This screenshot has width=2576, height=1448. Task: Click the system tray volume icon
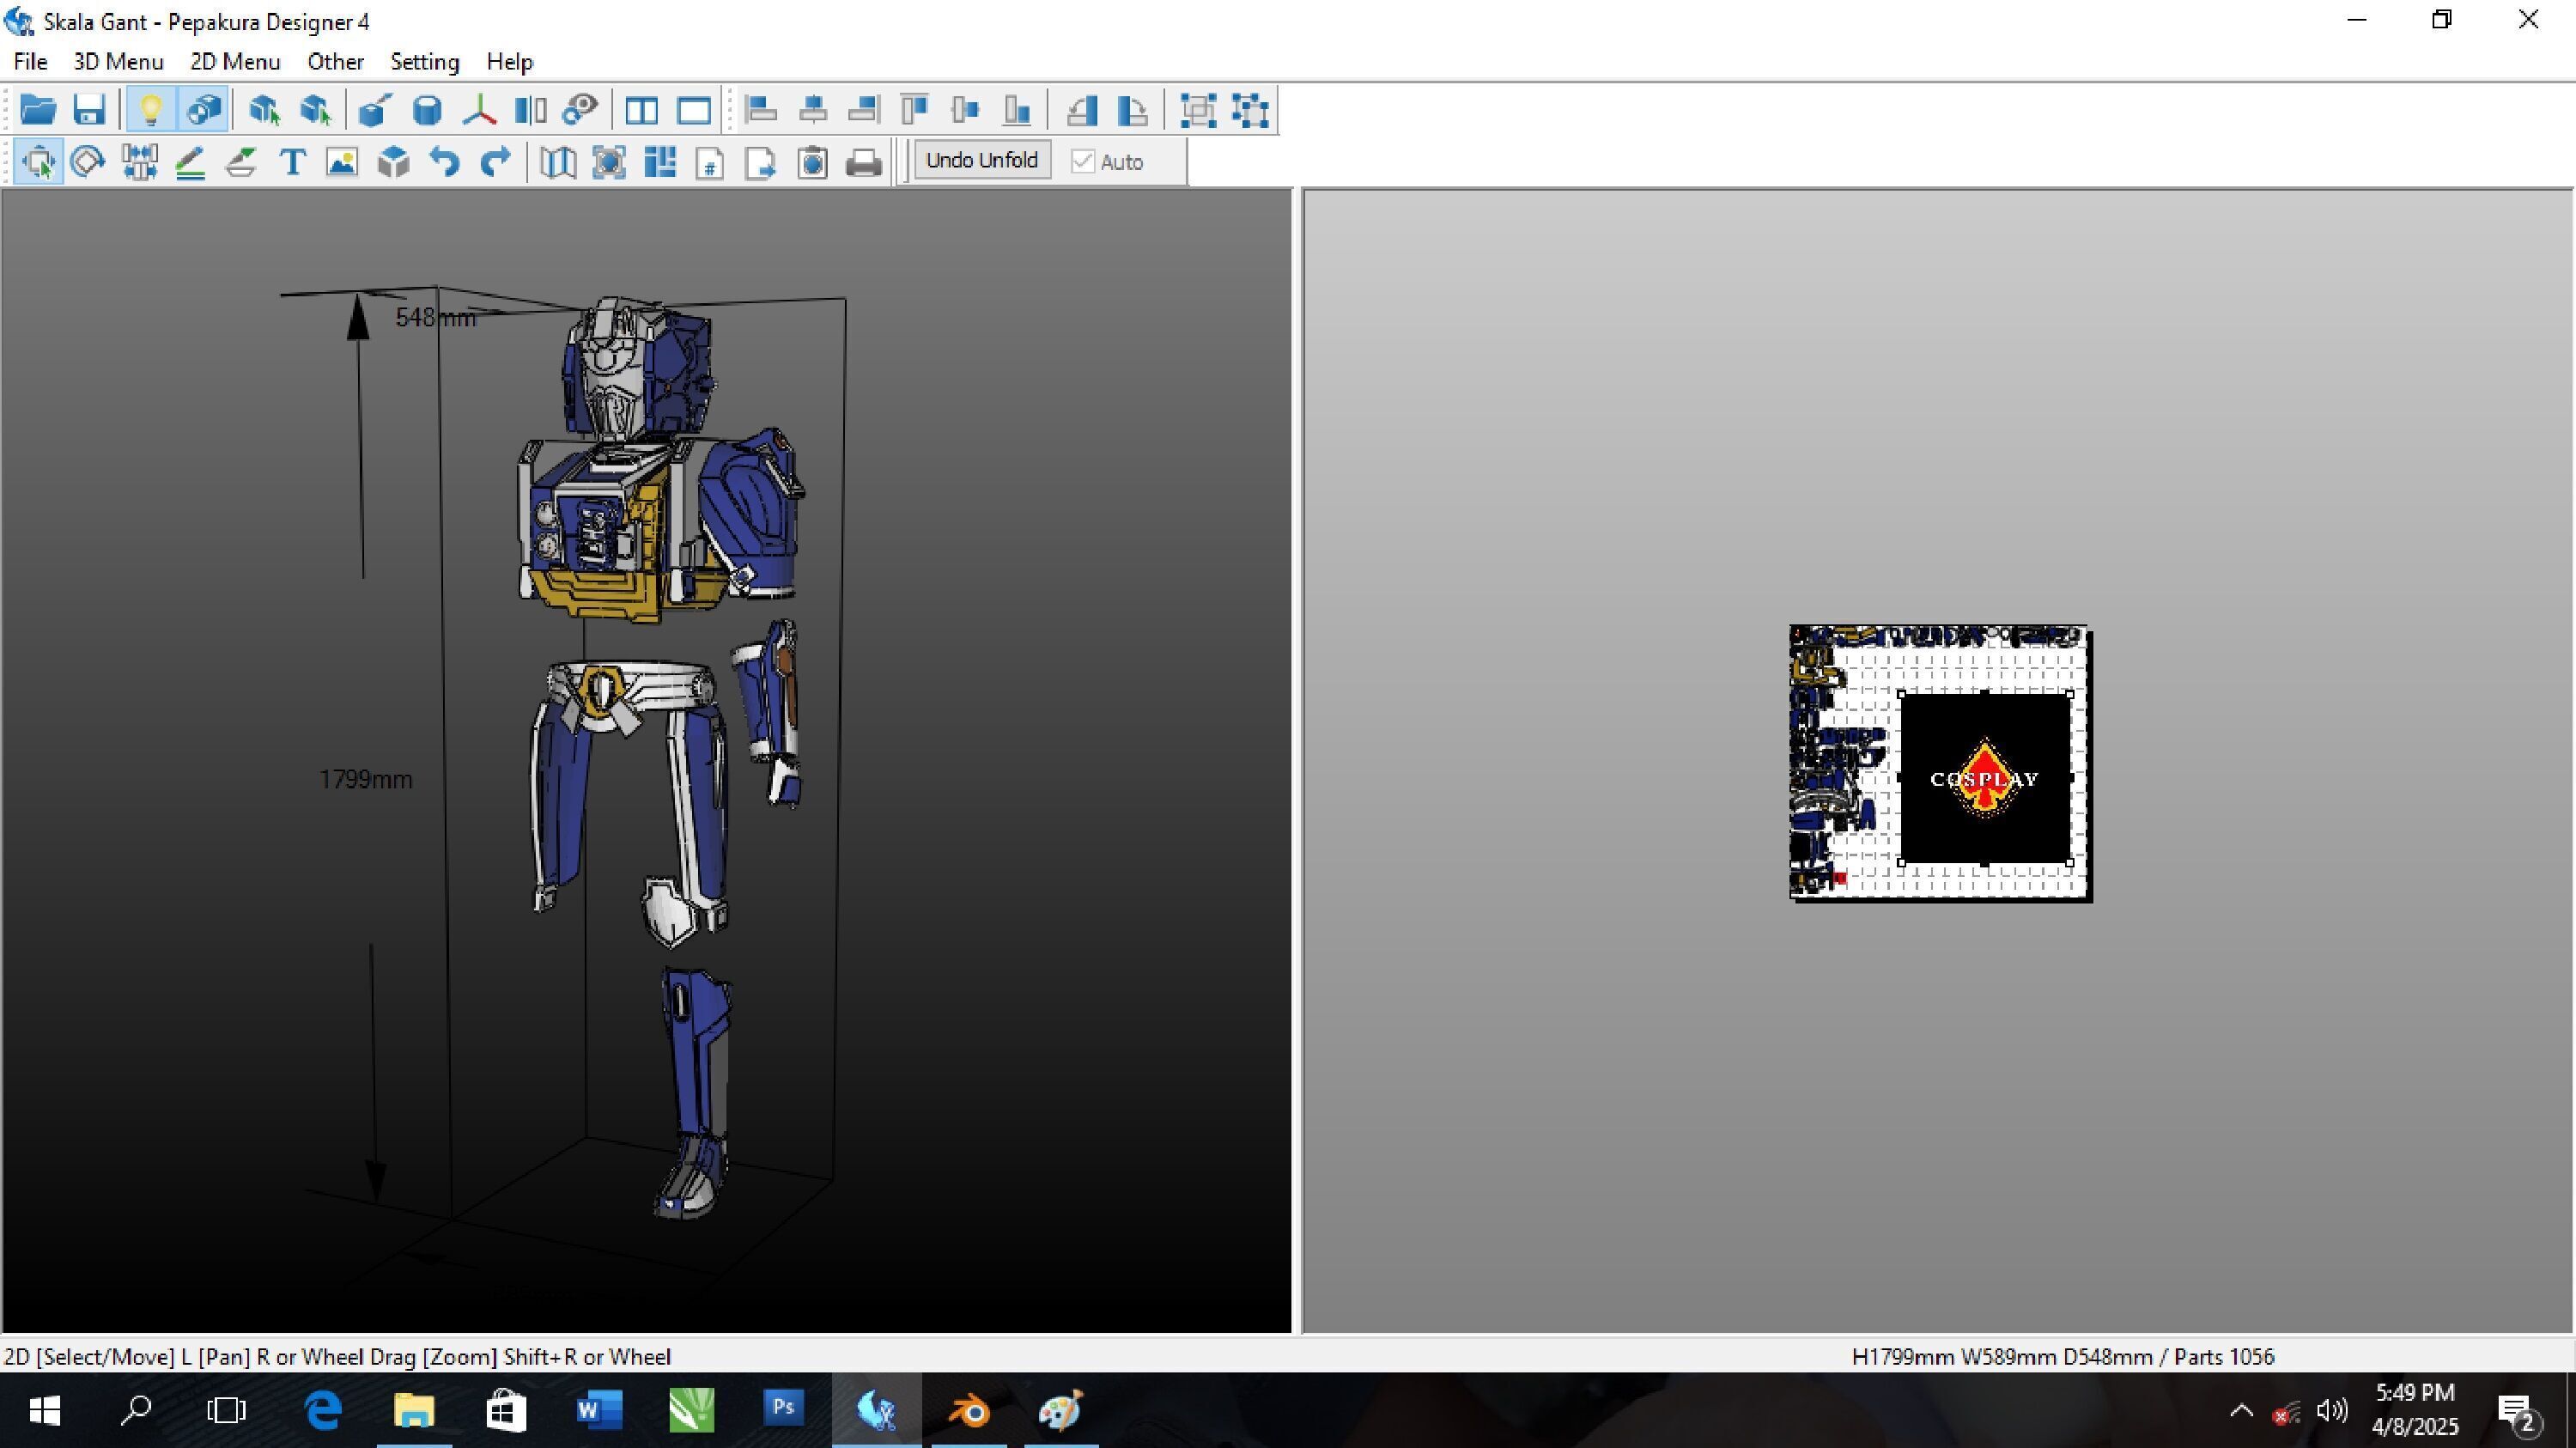coord(2331,1410)
